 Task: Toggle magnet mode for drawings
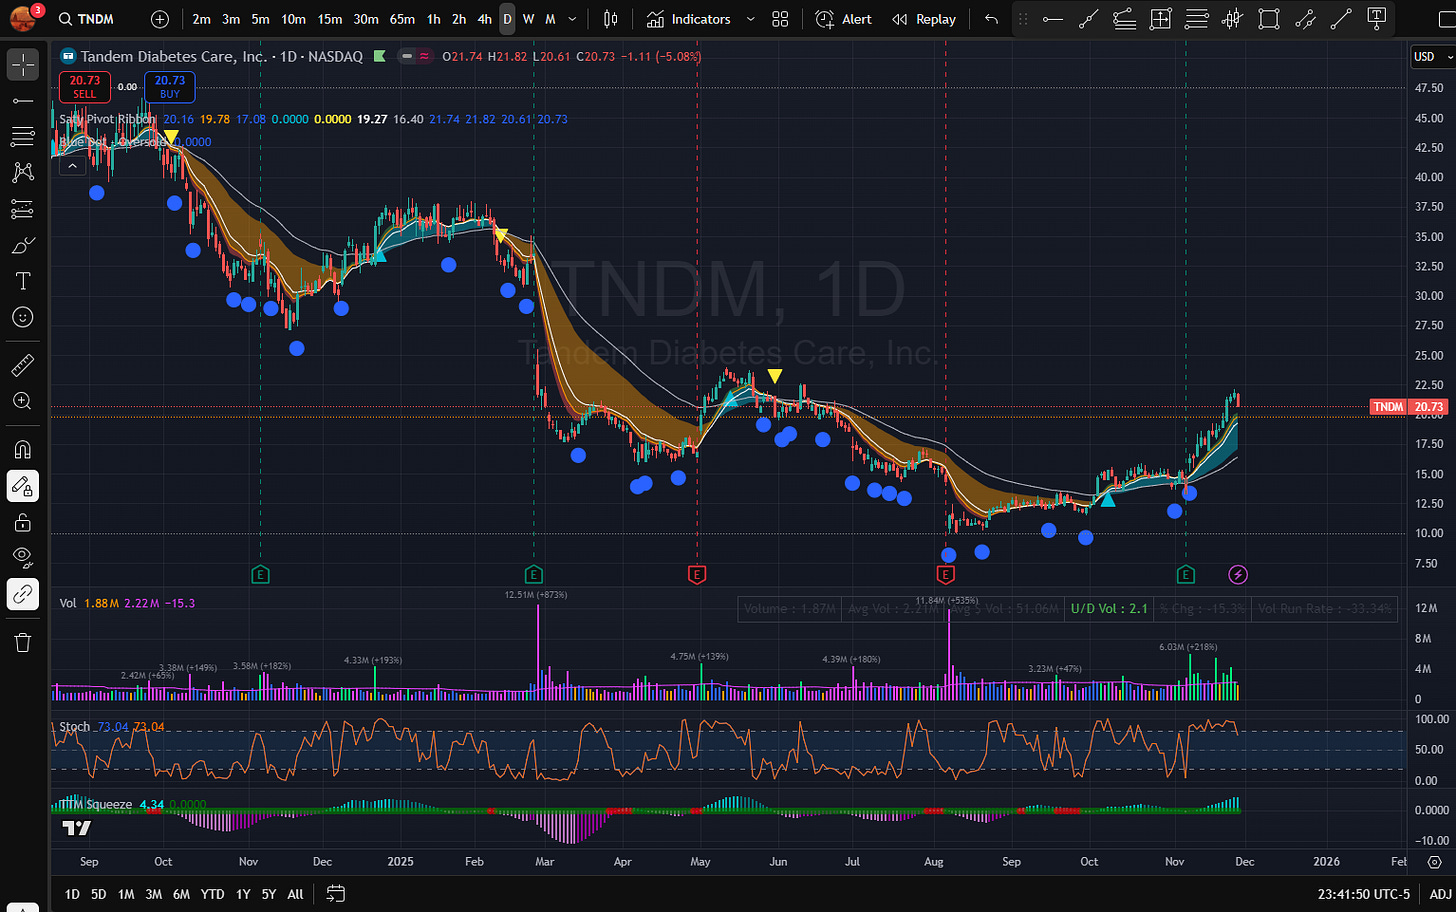point(22,449)
